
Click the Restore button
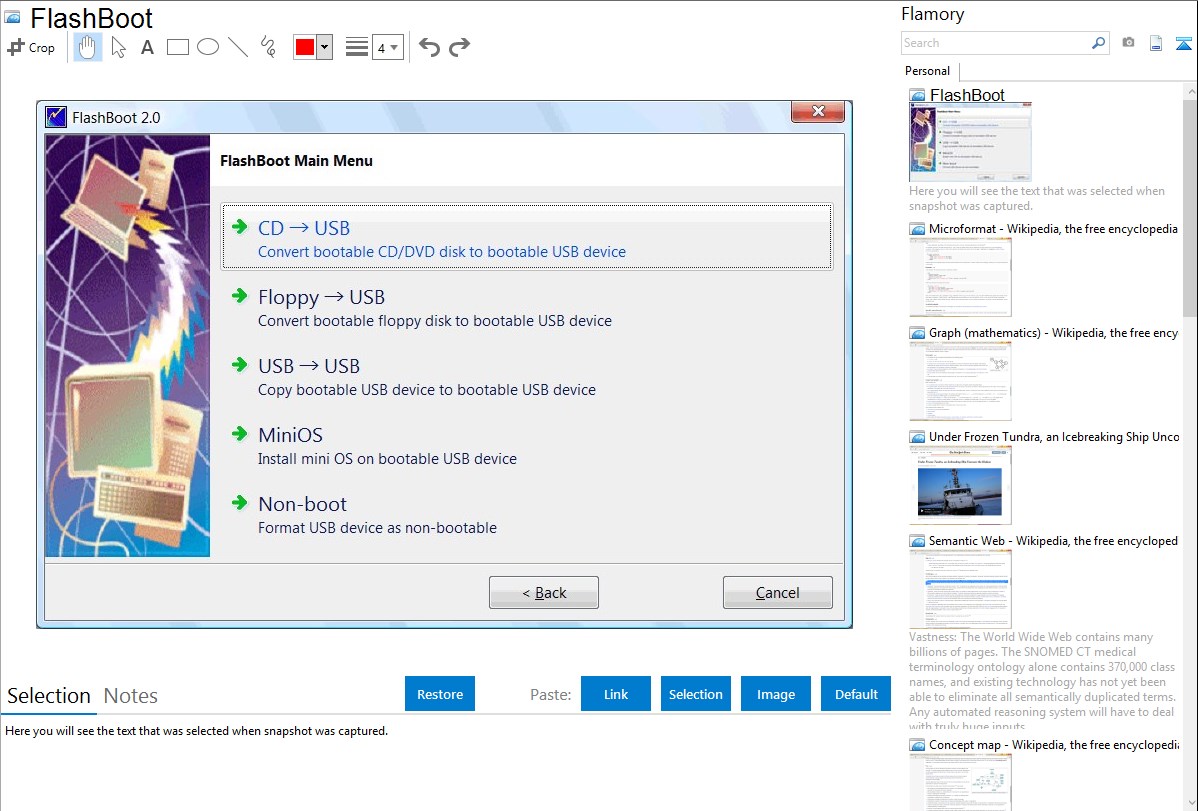click(x=440, y=693)
